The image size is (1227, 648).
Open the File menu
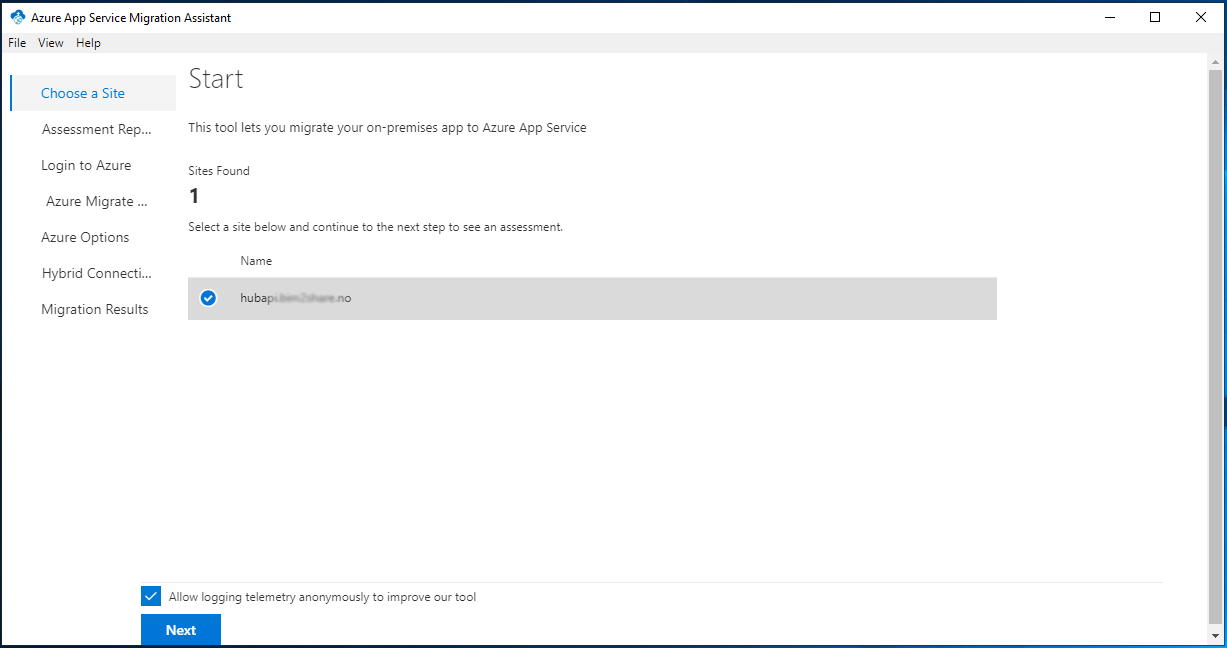point(17,43)
